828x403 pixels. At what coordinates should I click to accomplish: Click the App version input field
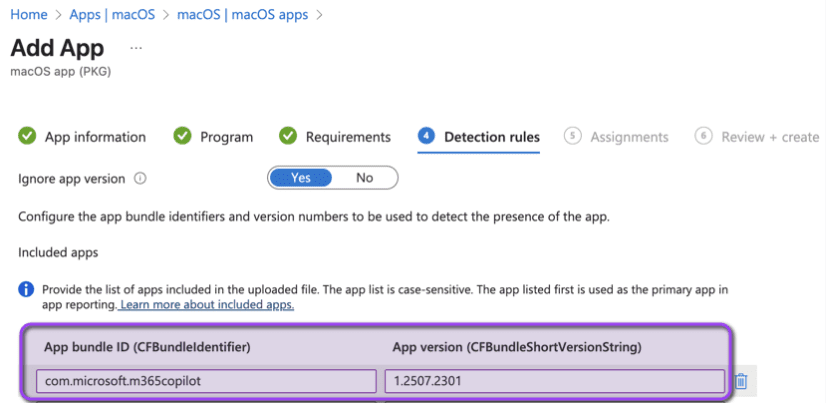click(554, 381)
